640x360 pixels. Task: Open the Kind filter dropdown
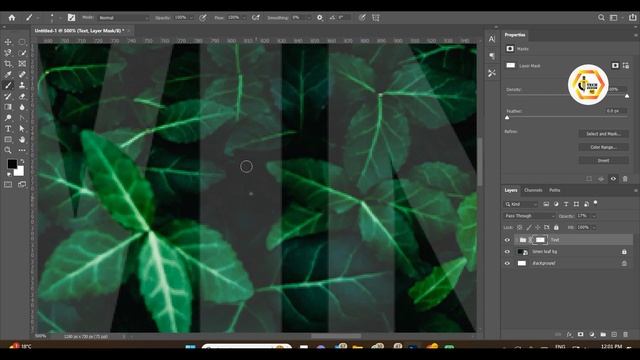pos(521,204)
